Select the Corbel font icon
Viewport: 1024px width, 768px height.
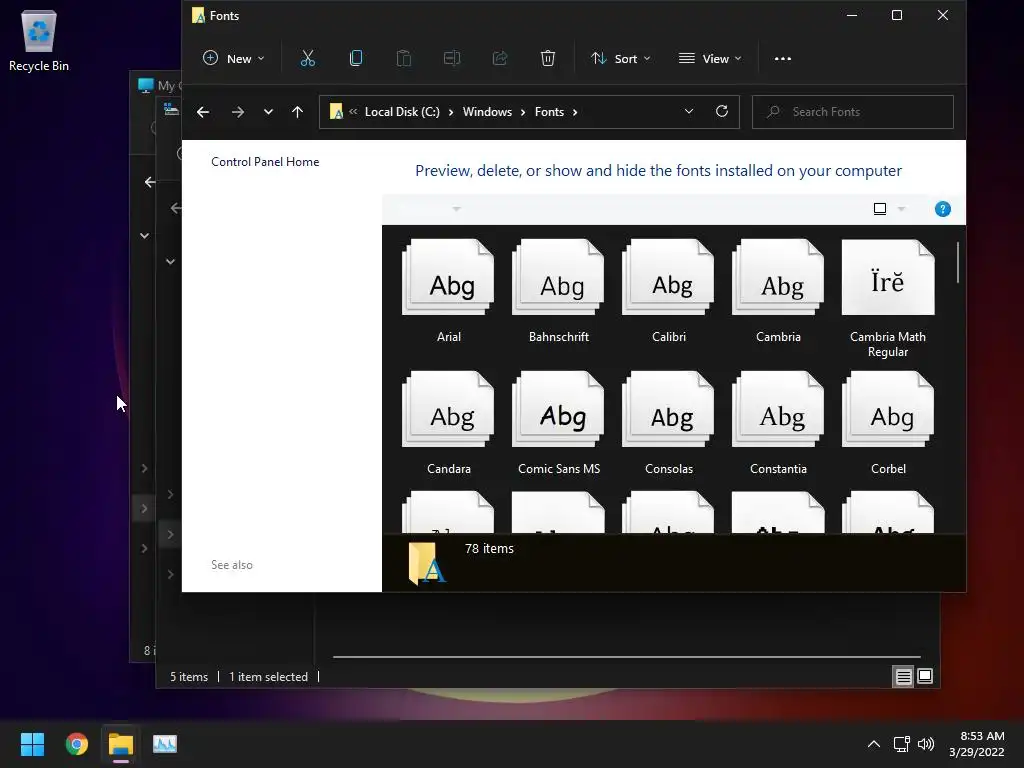888,423
